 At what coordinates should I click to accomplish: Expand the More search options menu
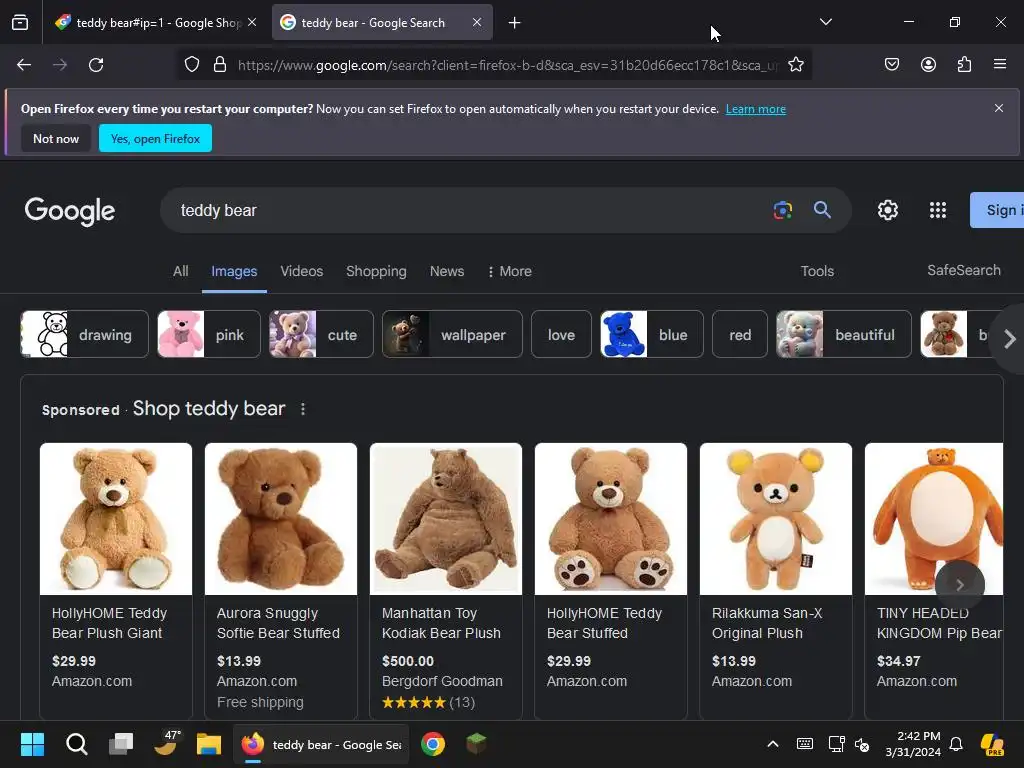point(510,271)
